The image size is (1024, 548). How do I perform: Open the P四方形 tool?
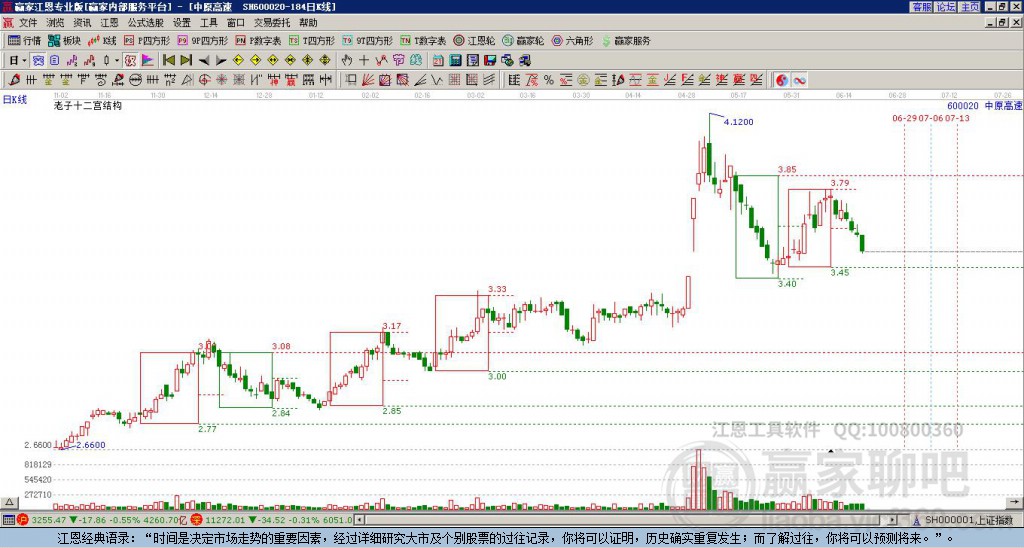(x=147, y=40)
